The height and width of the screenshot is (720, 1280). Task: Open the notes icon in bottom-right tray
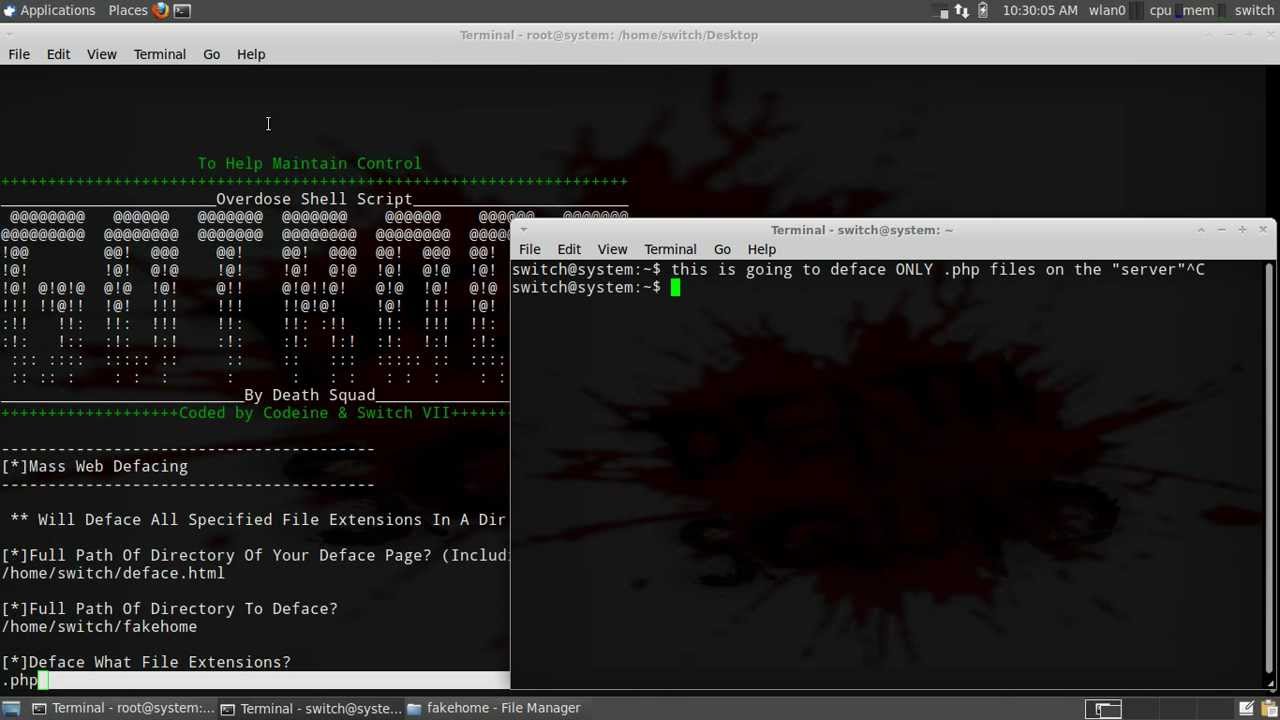click(1248, 708)
